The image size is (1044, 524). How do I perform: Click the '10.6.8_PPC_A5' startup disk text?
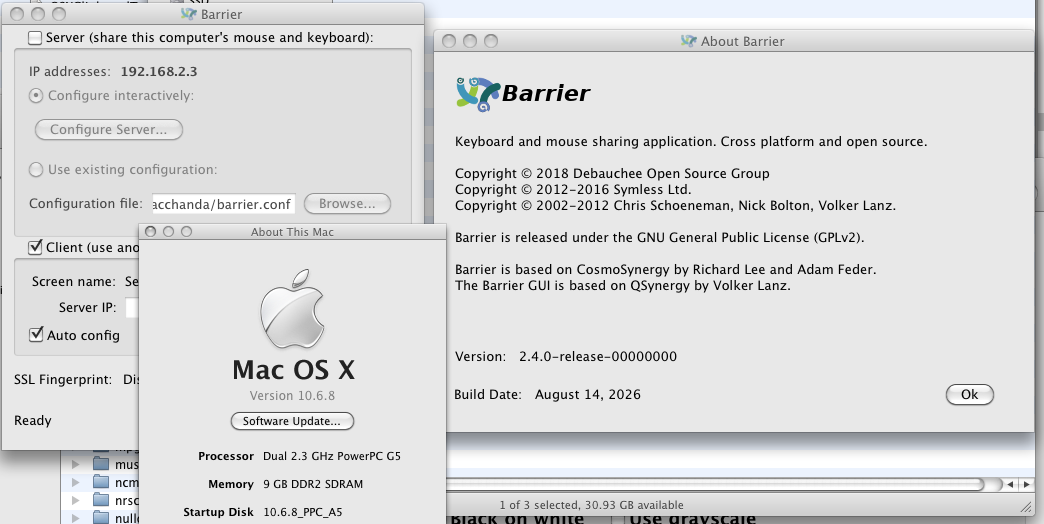pyautogui.click(x=303, y=512)
